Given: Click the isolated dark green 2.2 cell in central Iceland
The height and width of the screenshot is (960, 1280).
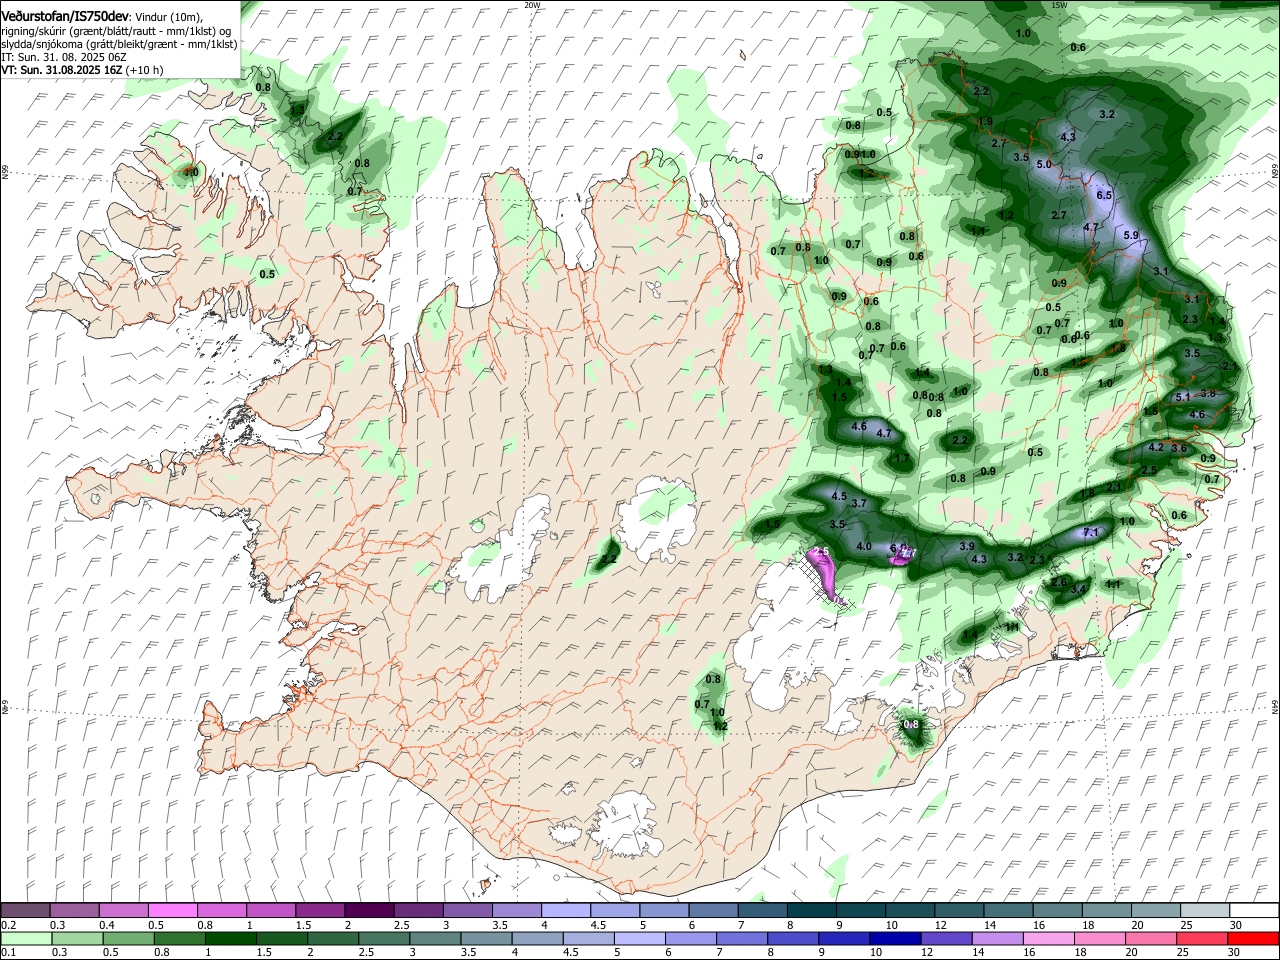Looking at the screenshot, I should pyautogui.click(x=608, y=557).
